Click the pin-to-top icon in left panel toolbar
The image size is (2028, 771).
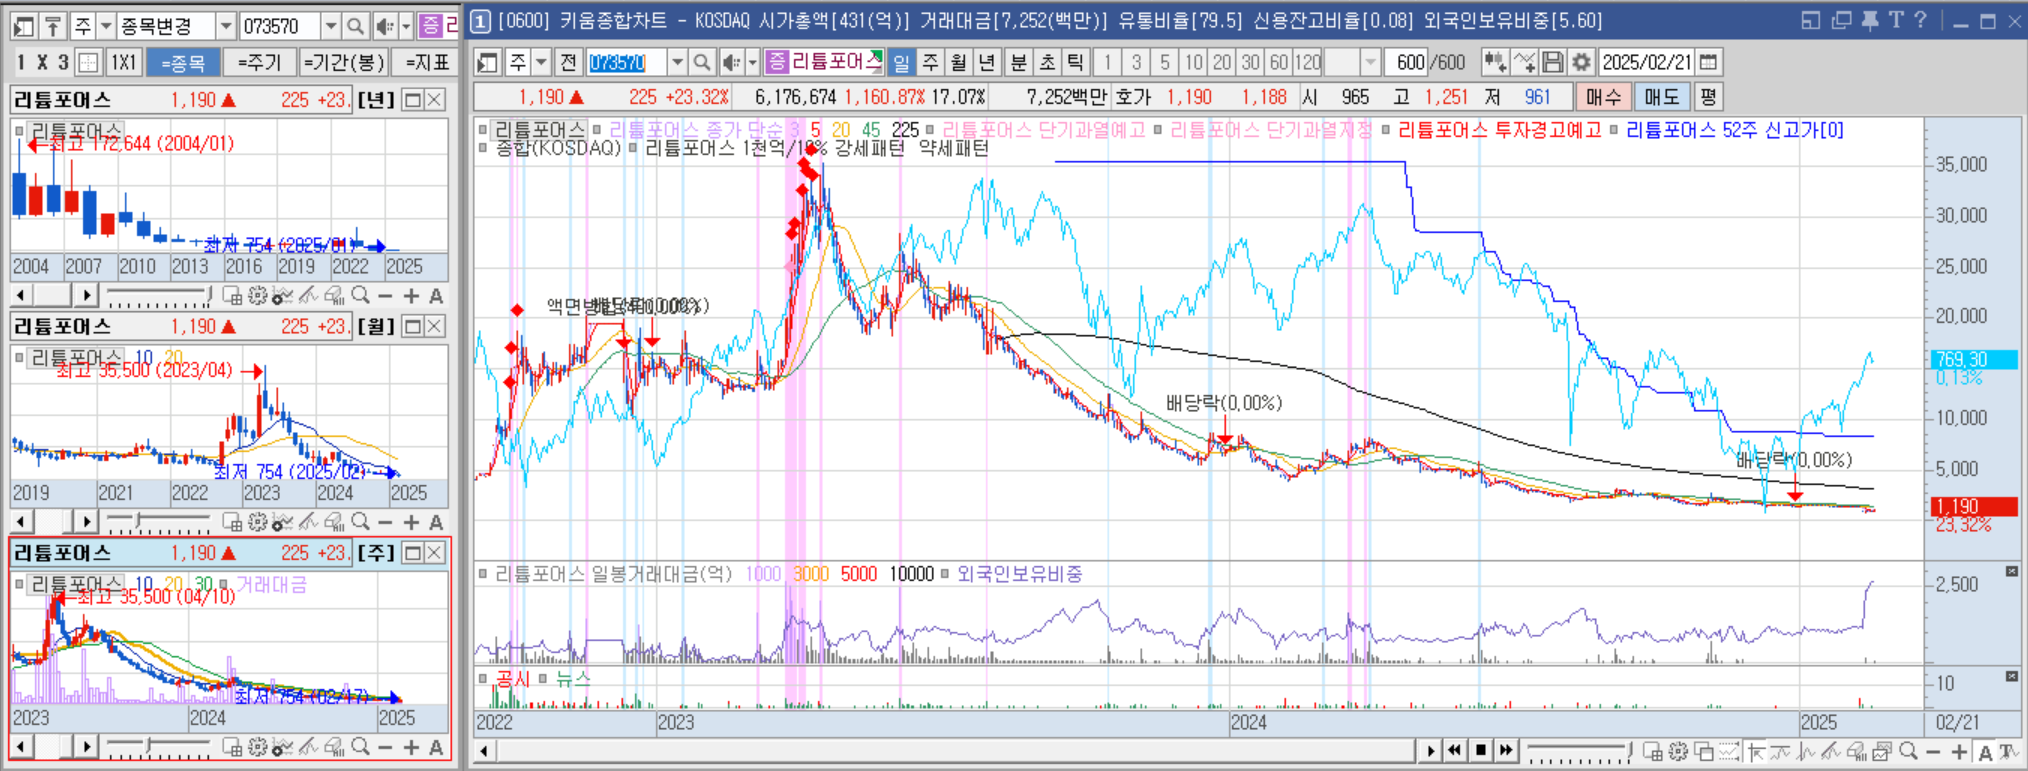point(53,26)
